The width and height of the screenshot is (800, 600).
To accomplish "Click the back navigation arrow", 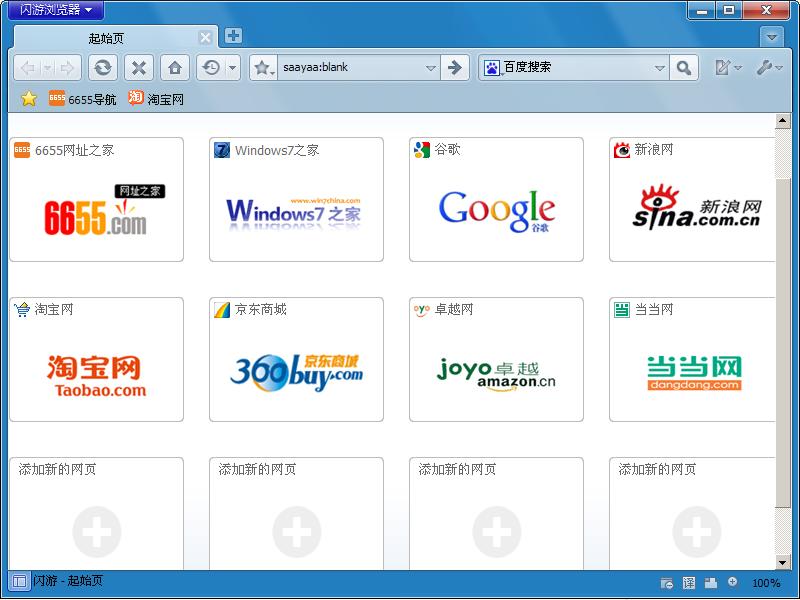I will [28, 67].
